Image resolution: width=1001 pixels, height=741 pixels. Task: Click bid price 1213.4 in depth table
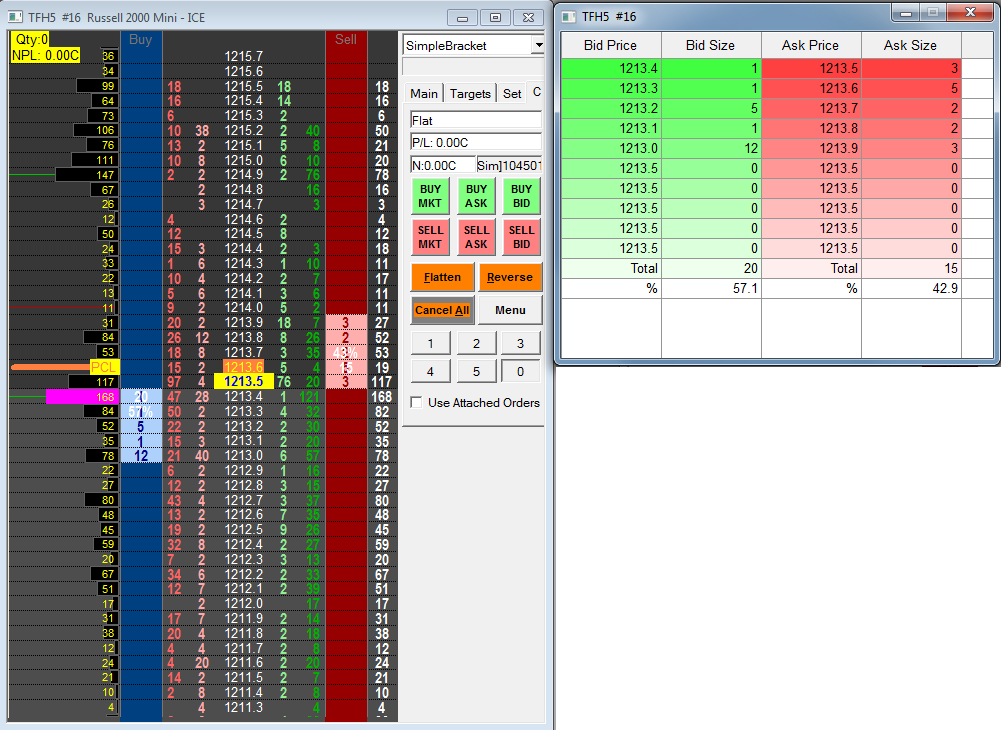(611, 68)
